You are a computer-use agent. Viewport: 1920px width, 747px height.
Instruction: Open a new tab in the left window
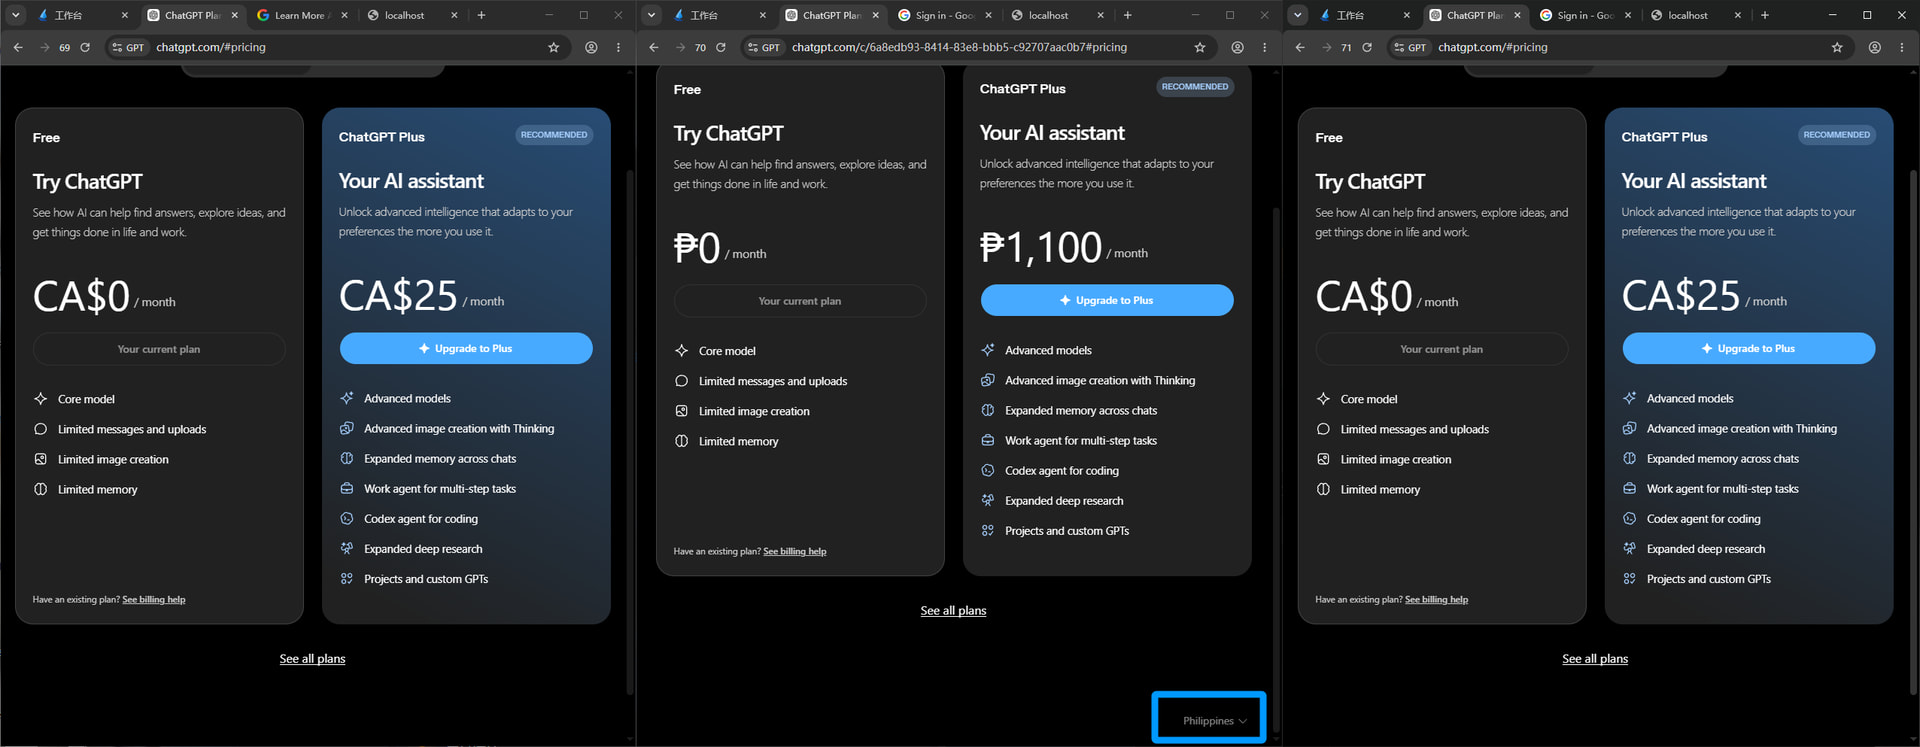tap(481, 15)
